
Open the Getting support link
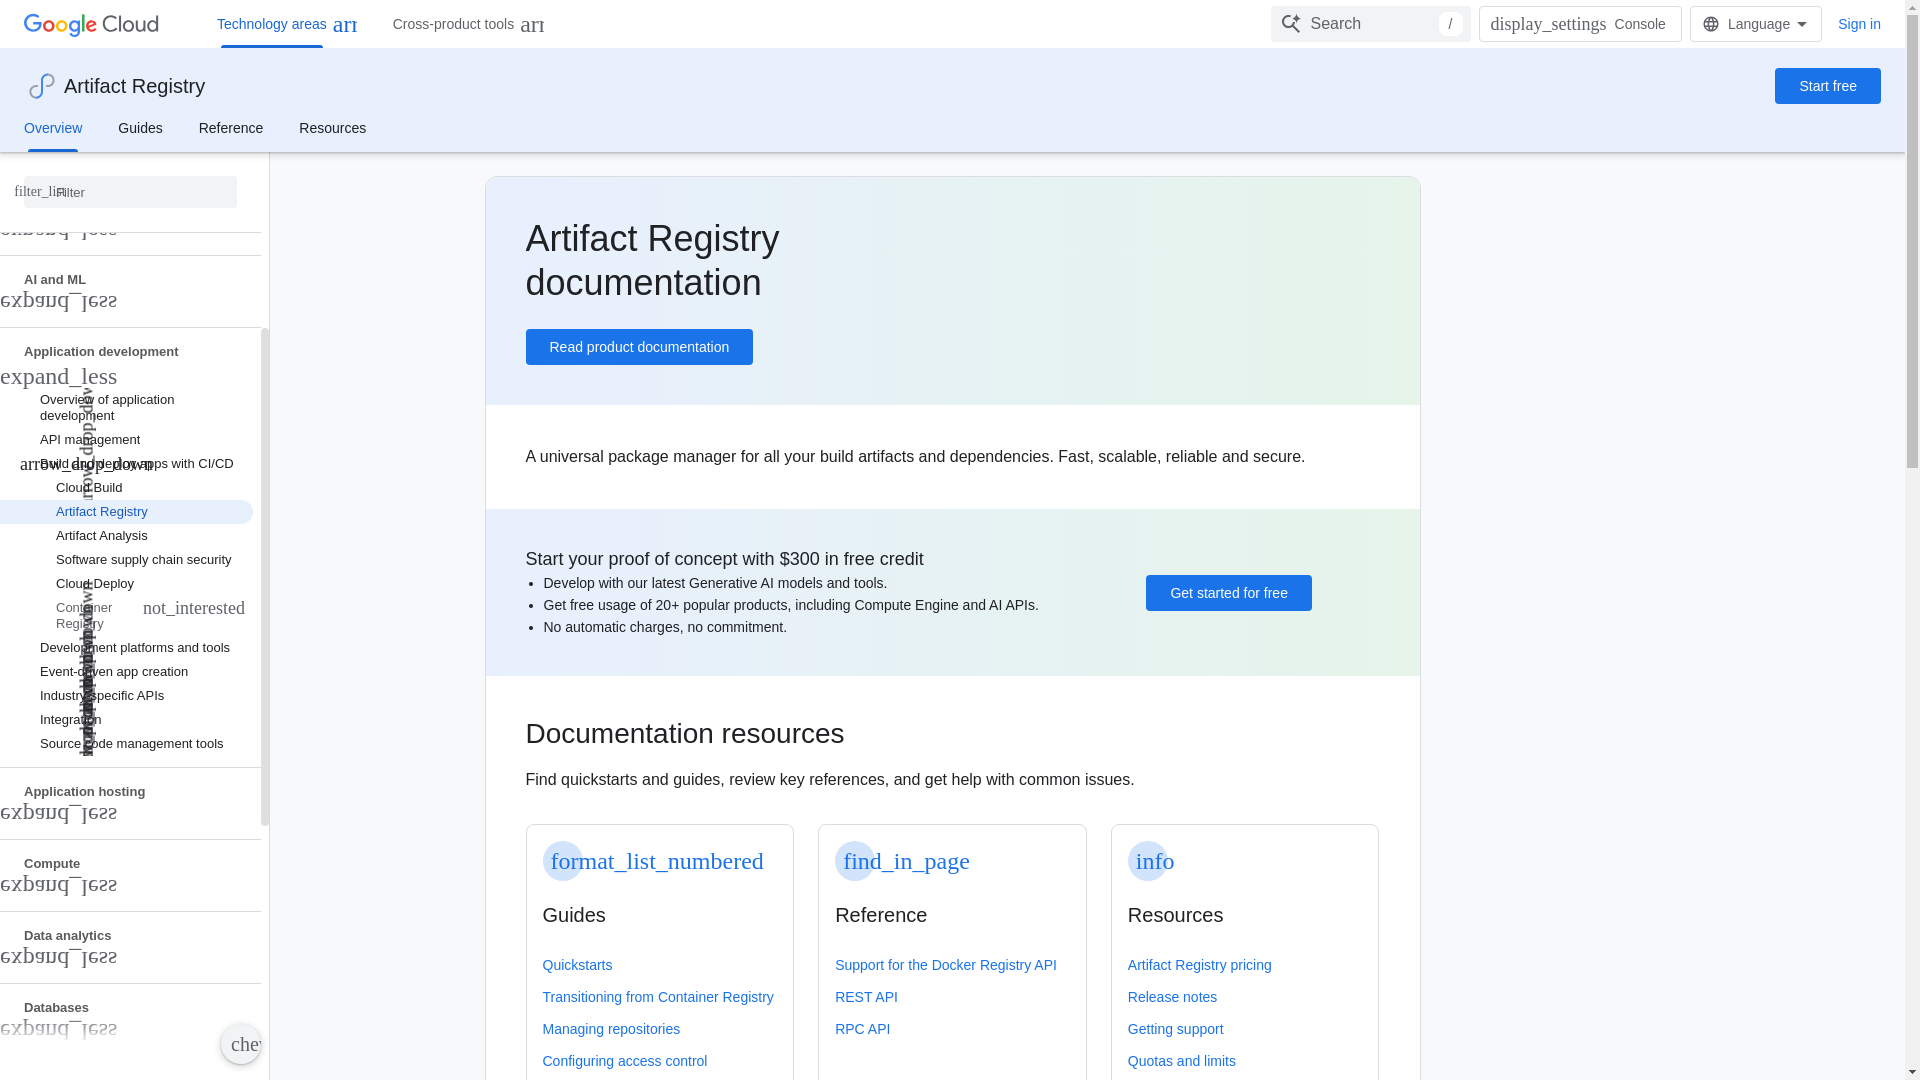tap(1175, 1029)
